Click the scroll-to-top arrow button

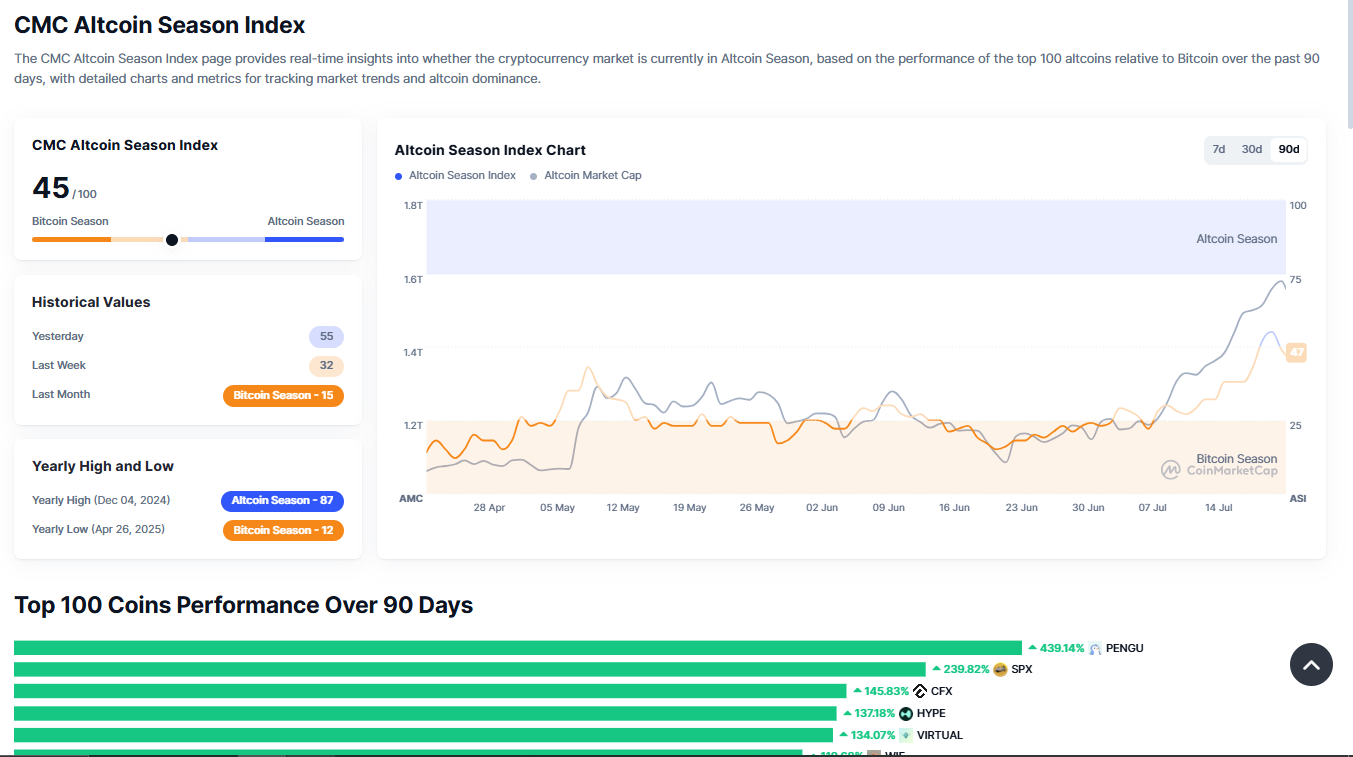click(x=1311, y=664)
